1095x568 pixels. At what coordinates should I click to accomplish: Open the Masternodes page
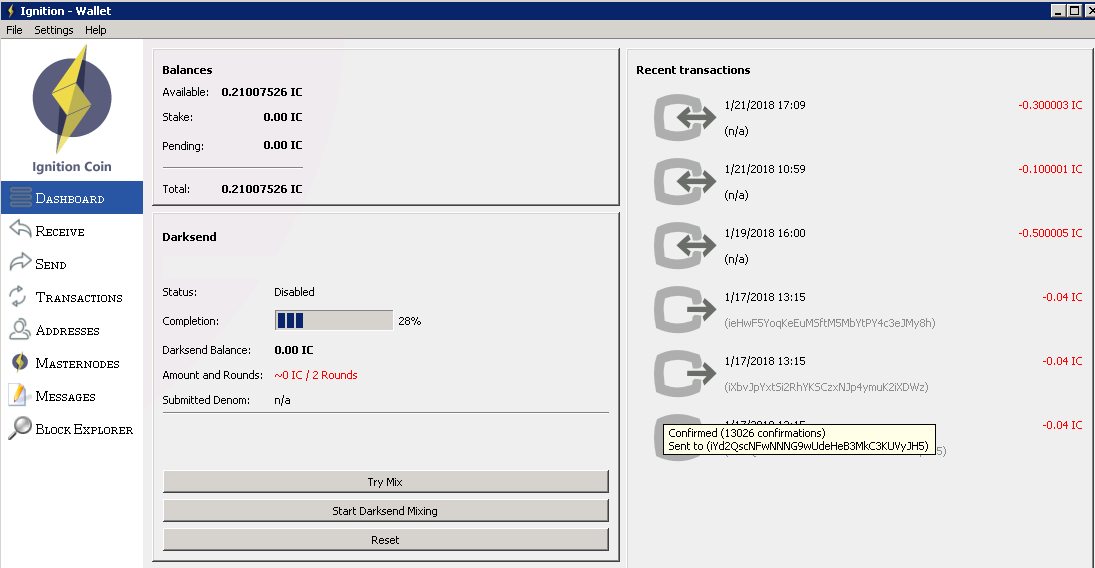click(72, 363)
